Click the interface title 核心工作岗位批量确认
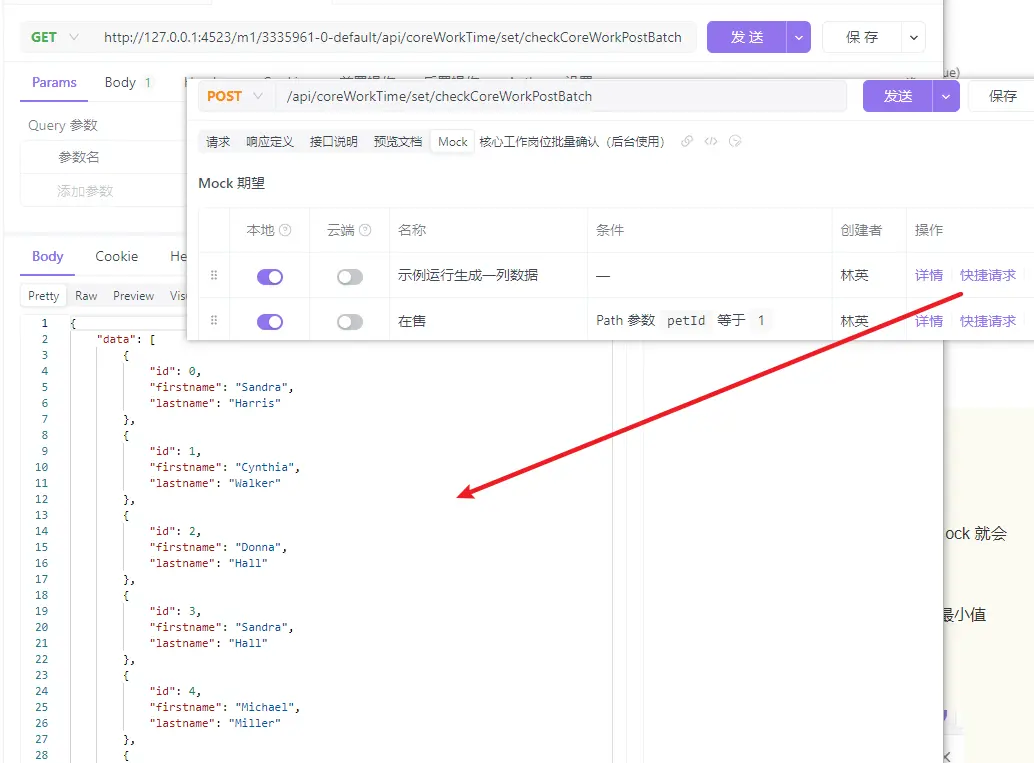 pos(572,141)
